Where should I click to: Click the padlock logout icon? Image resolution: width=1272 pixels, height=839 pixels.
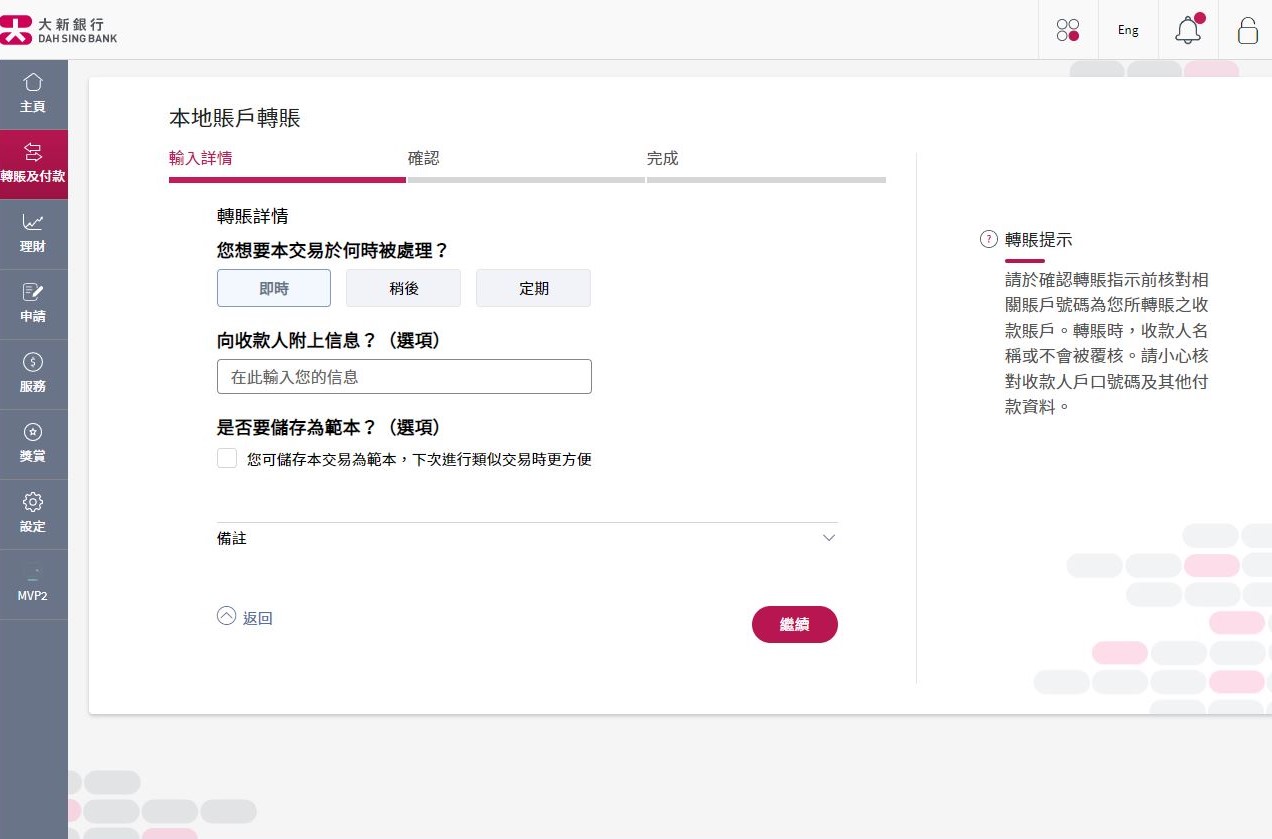pyautogui.click(x=1247, y=30)
